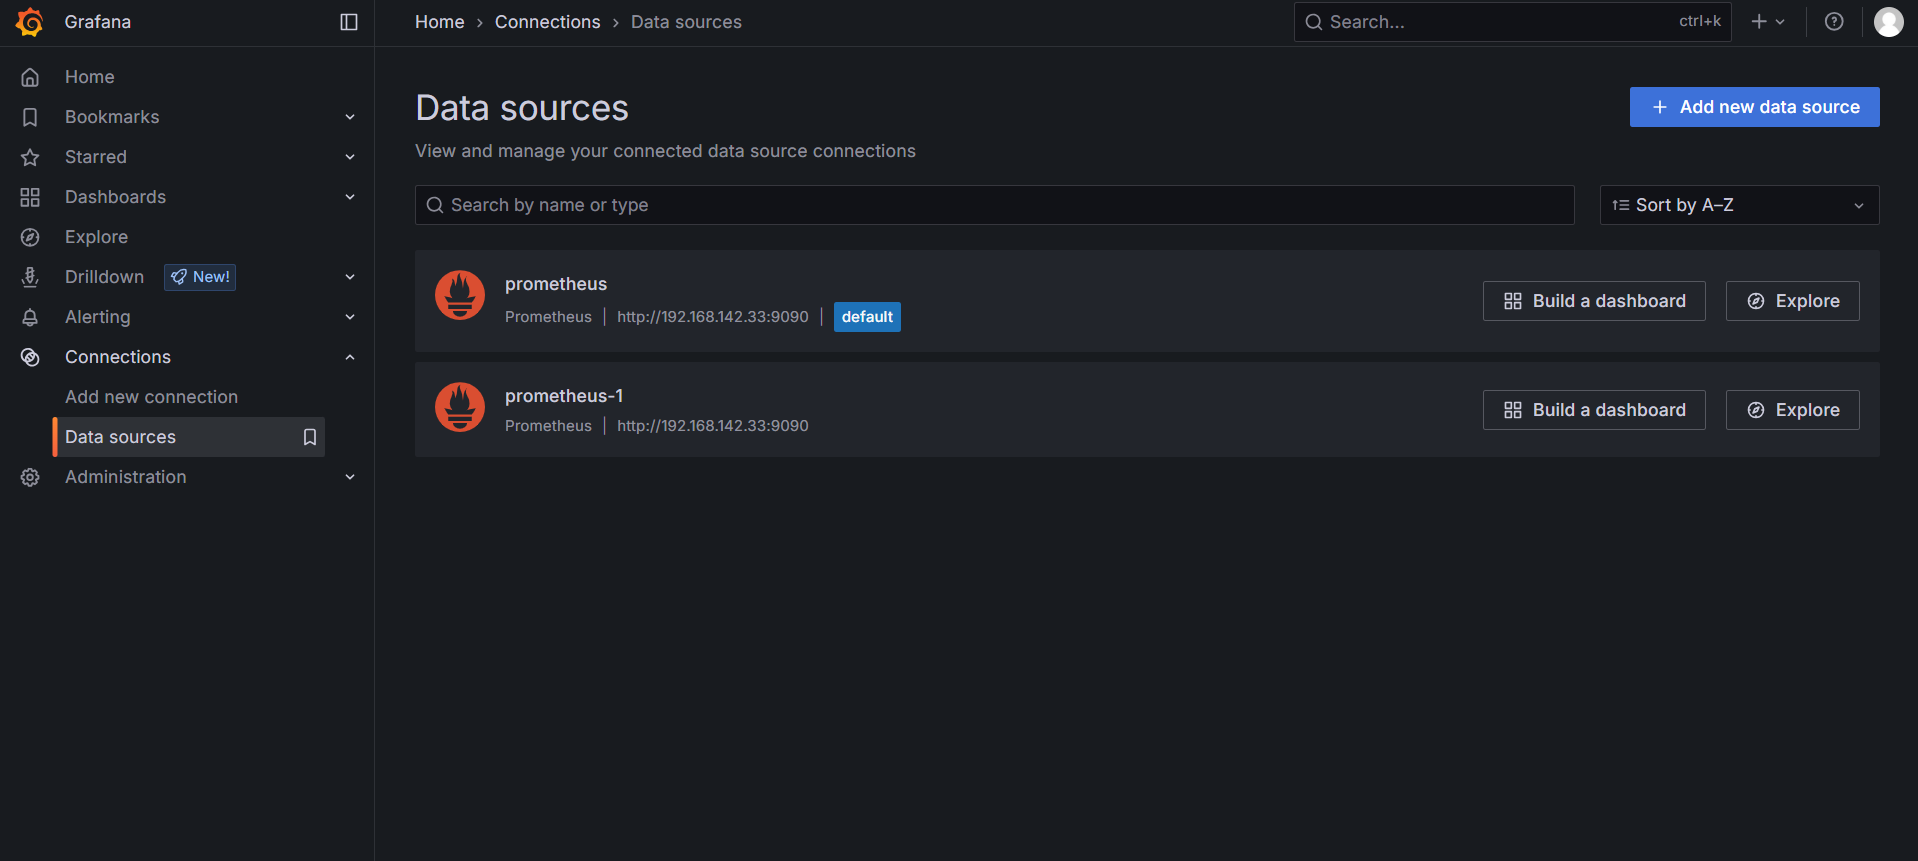Explore the prometheus data source
The height and width of the screenshot is (861, 1918).
tap(1792, 301)
